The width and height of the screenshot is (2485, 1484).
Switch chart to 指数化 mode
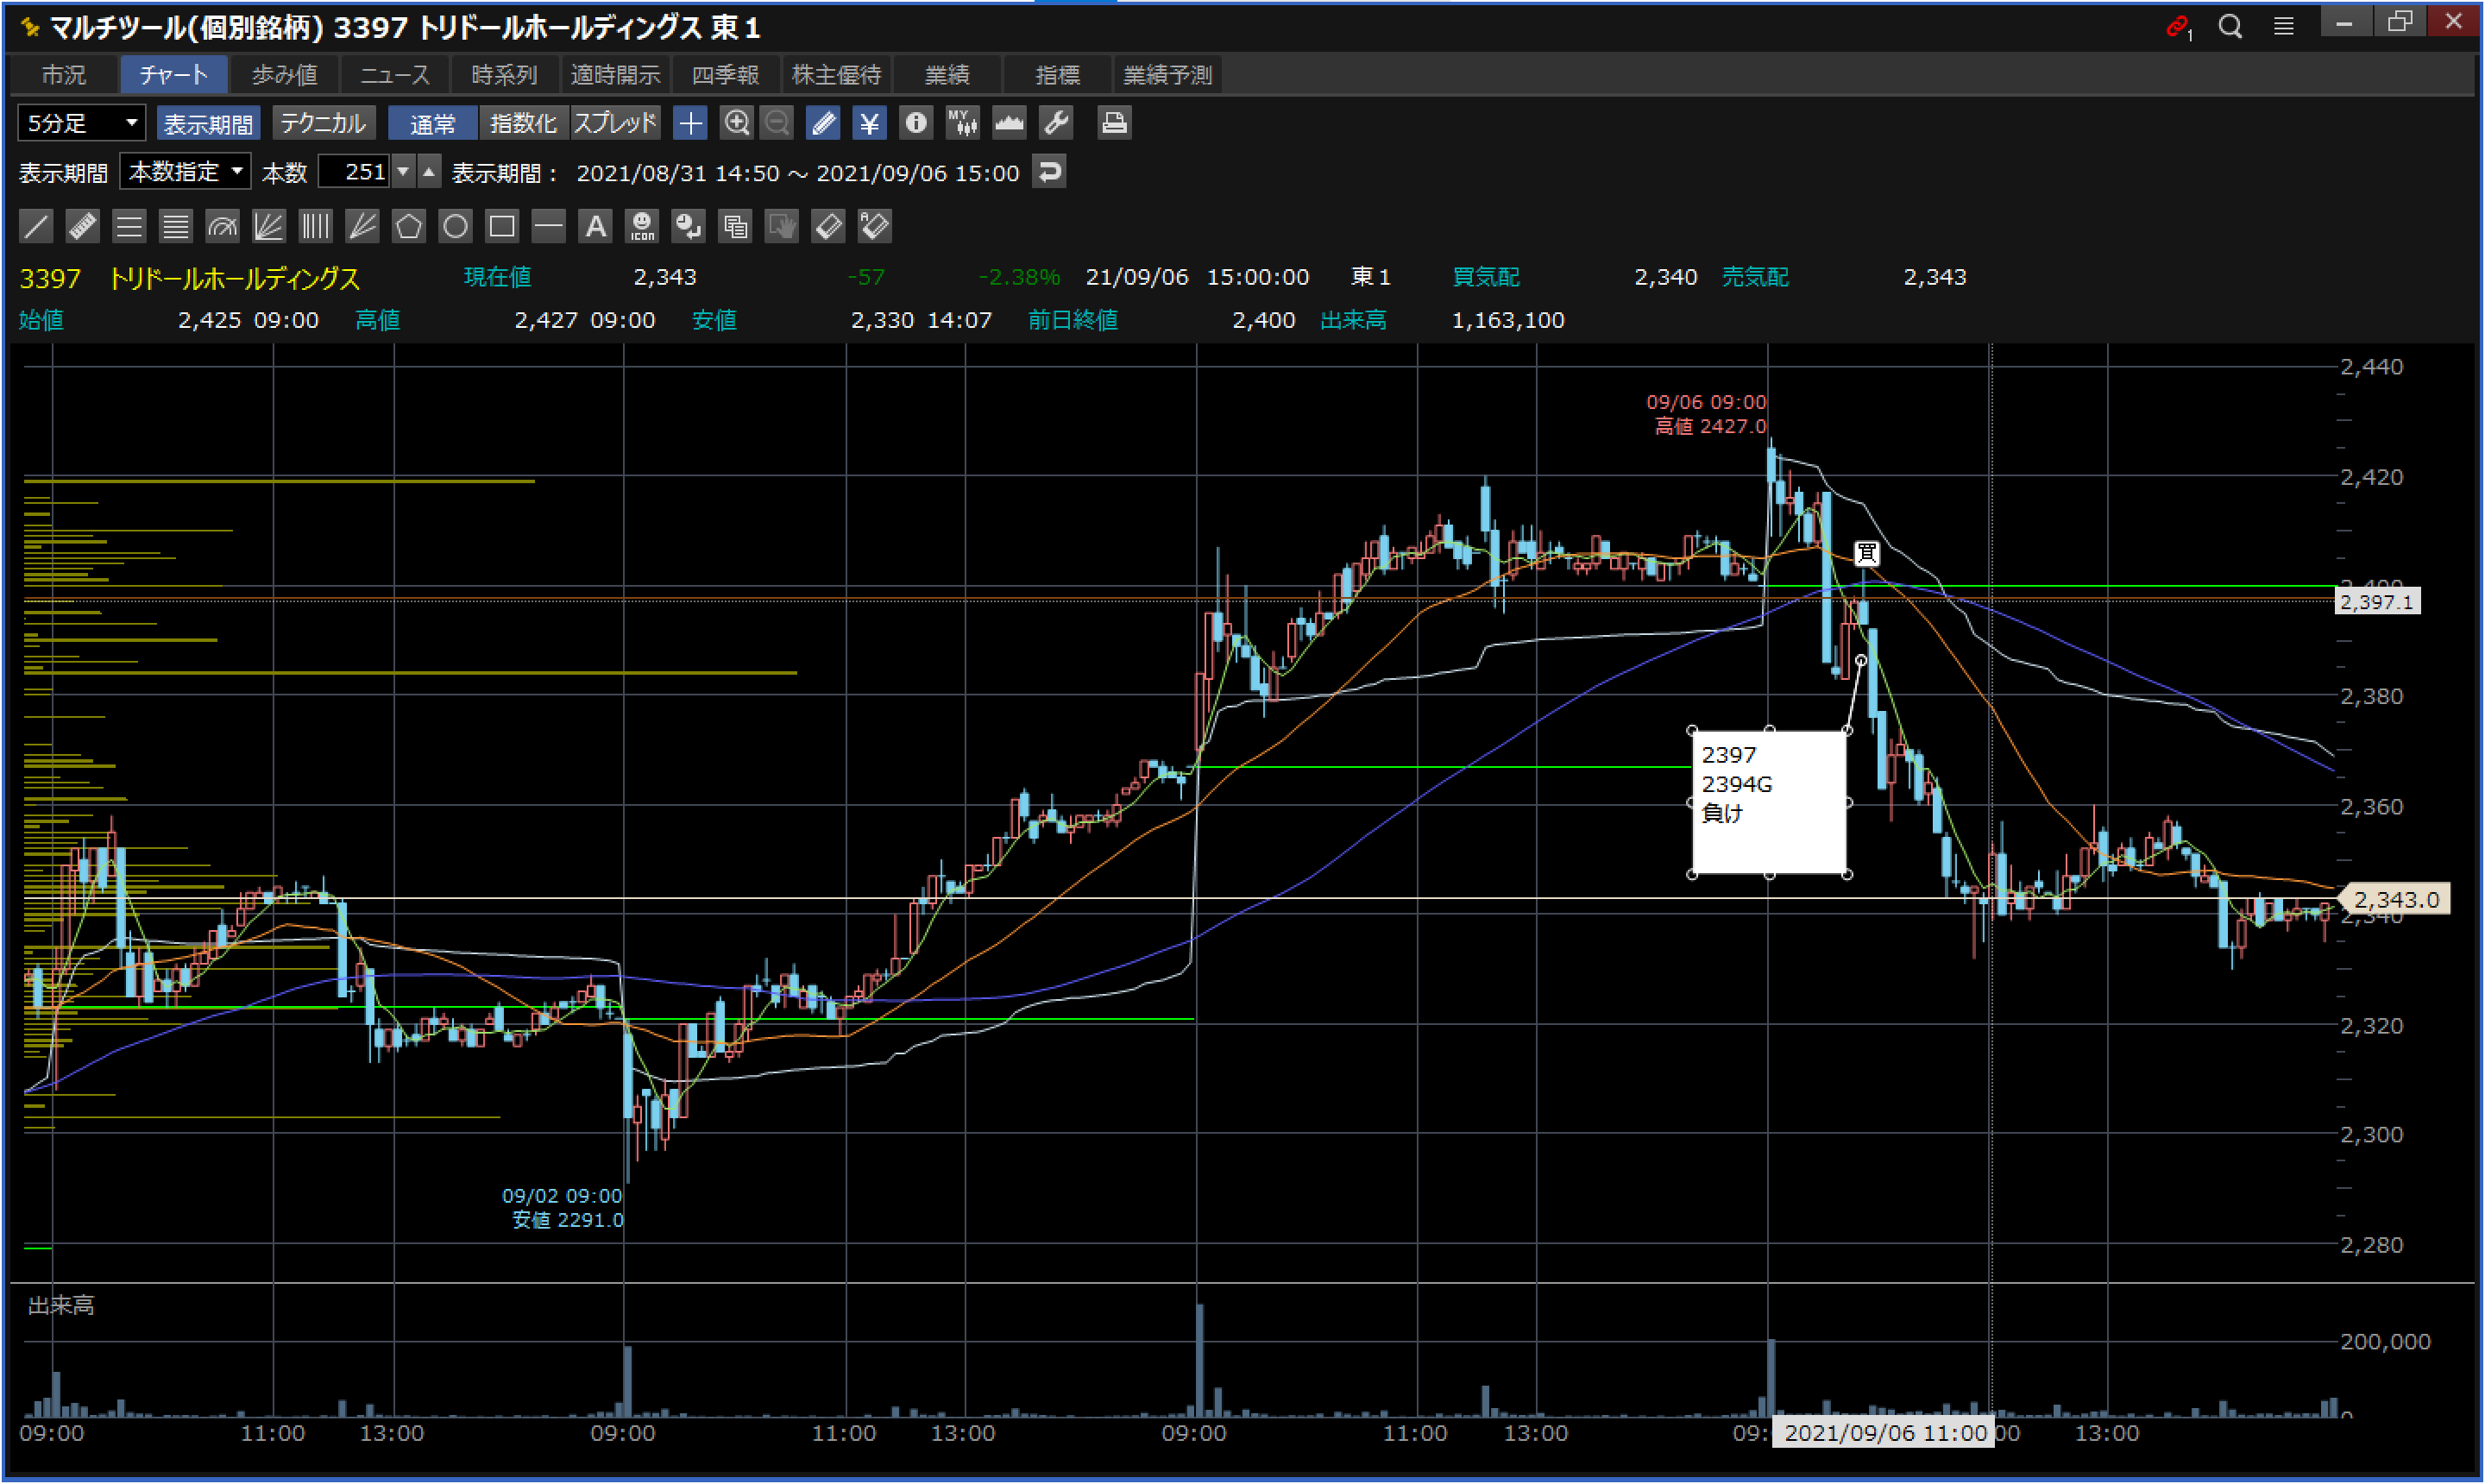coord(523,123)
